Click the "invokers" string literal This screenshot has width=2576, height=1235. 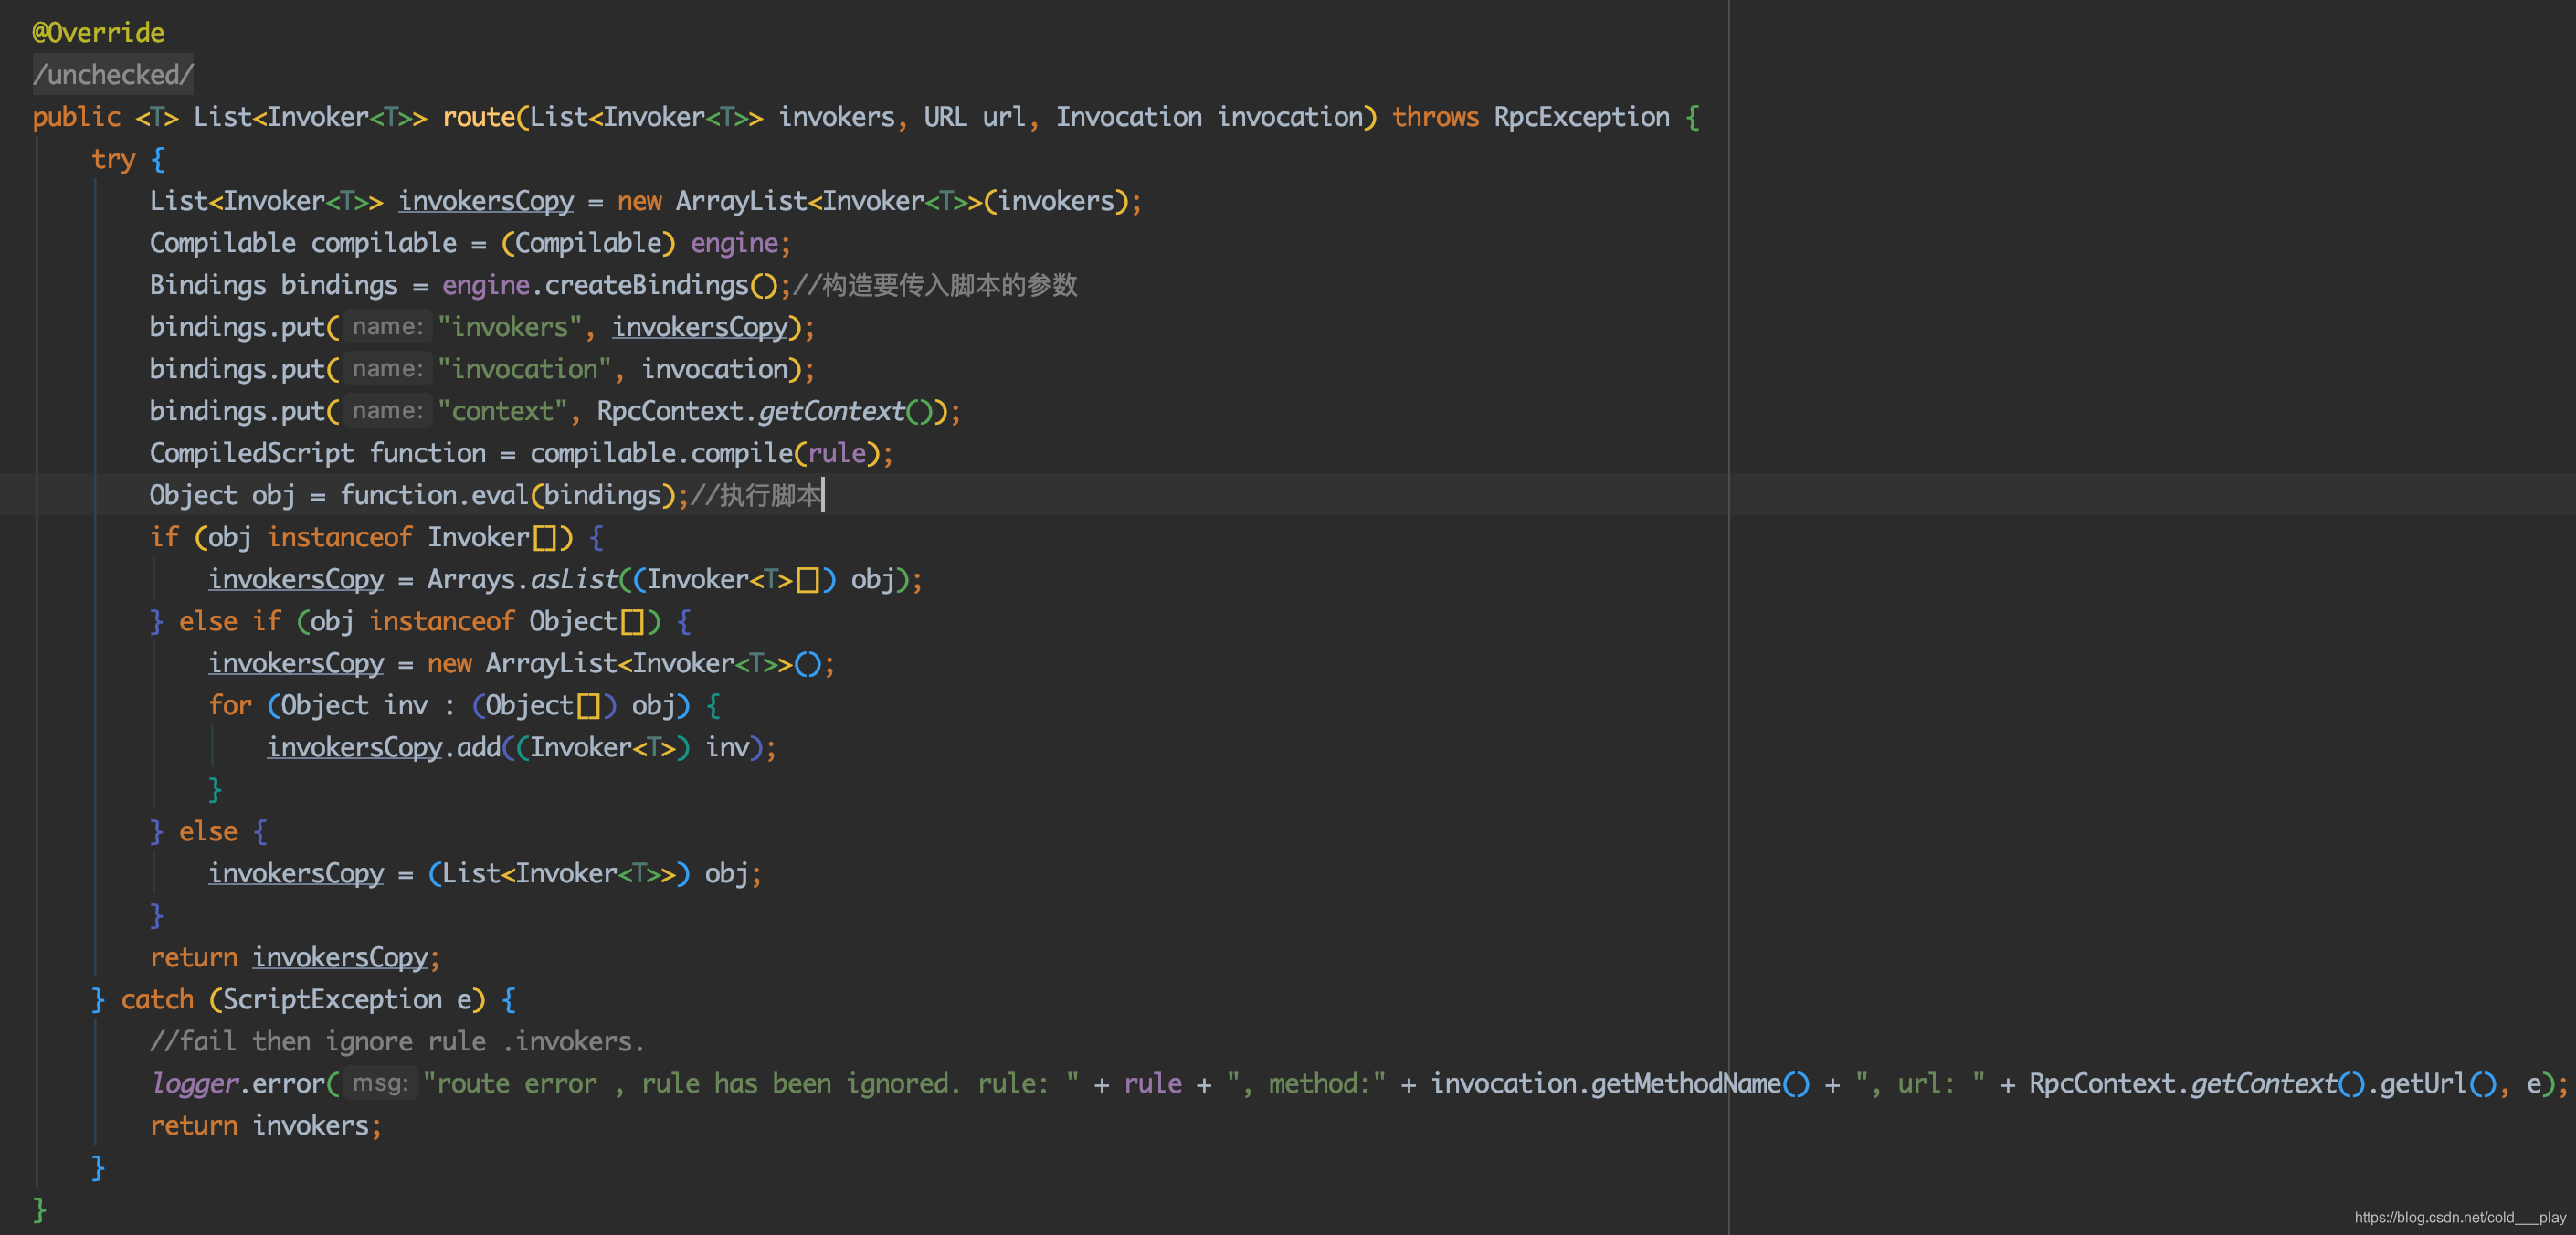510,327
